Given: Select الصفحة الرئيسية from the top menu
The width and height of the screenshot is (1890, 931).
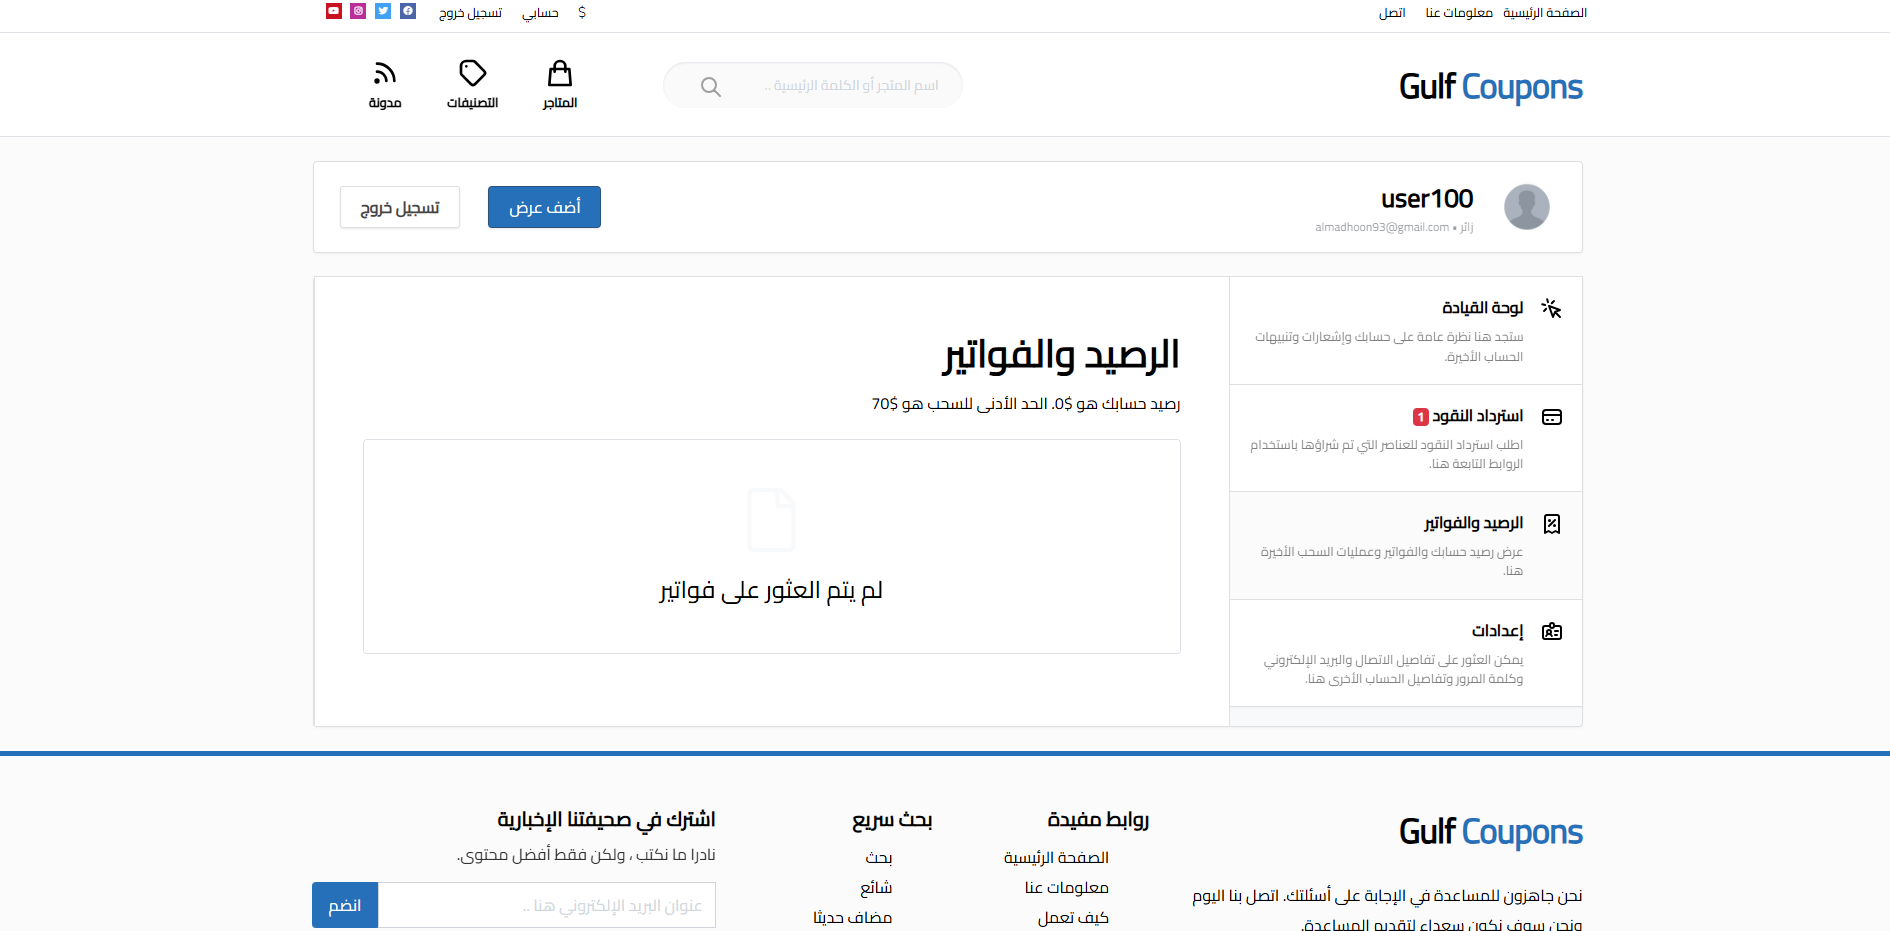Looking at the screenshot, I should [1544, 12].
